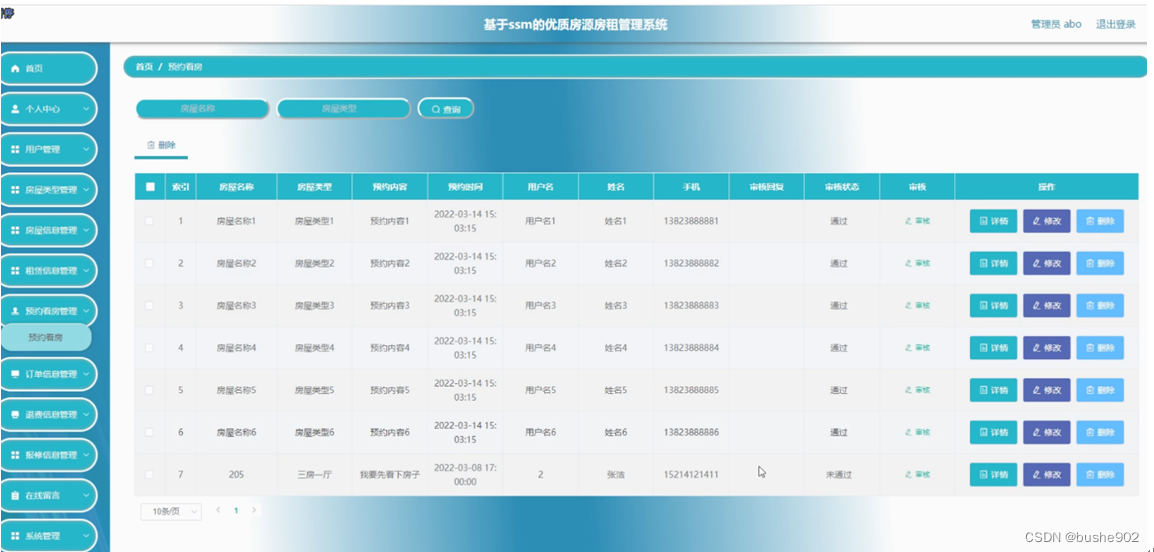Click 删除 button for 房屋名称3

1100,305
